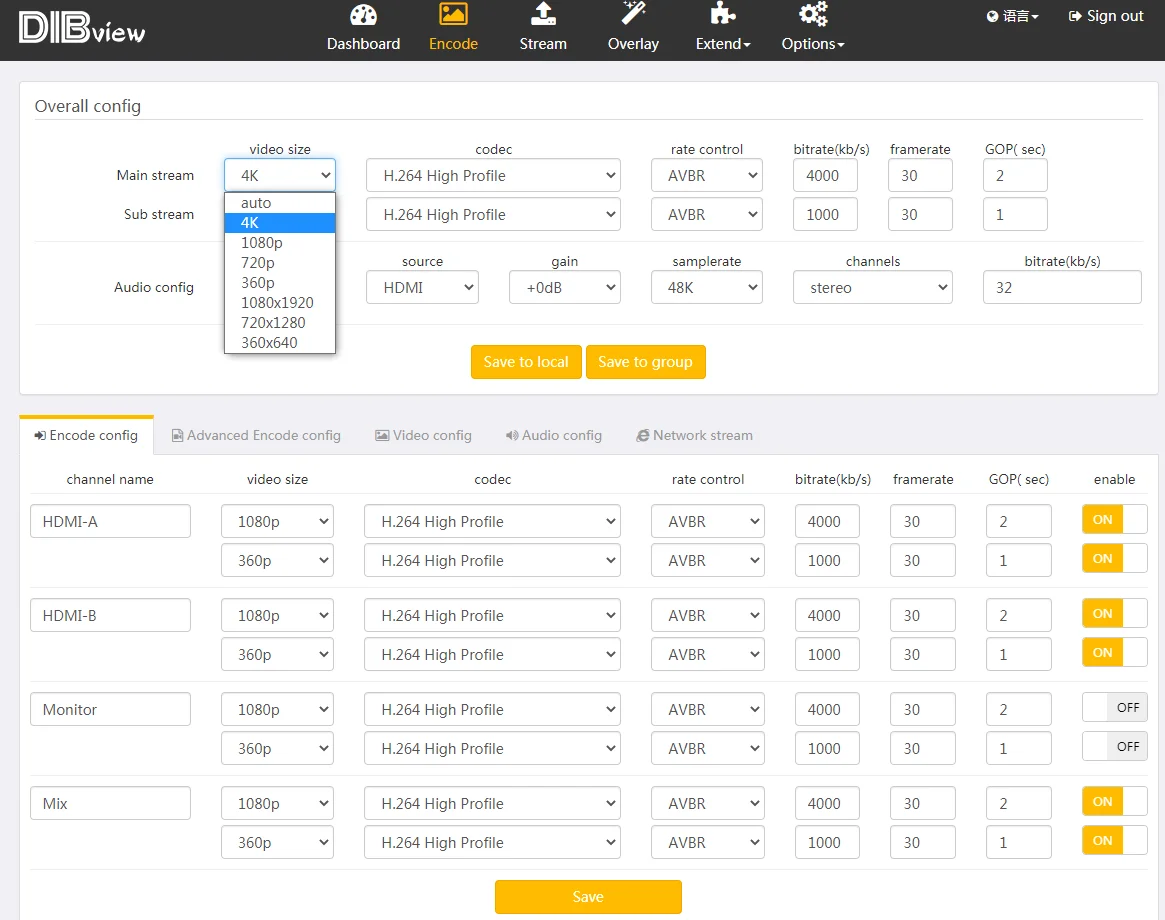
Task: Open the Dashboard gauge icon
Action: tap(363, 16)
